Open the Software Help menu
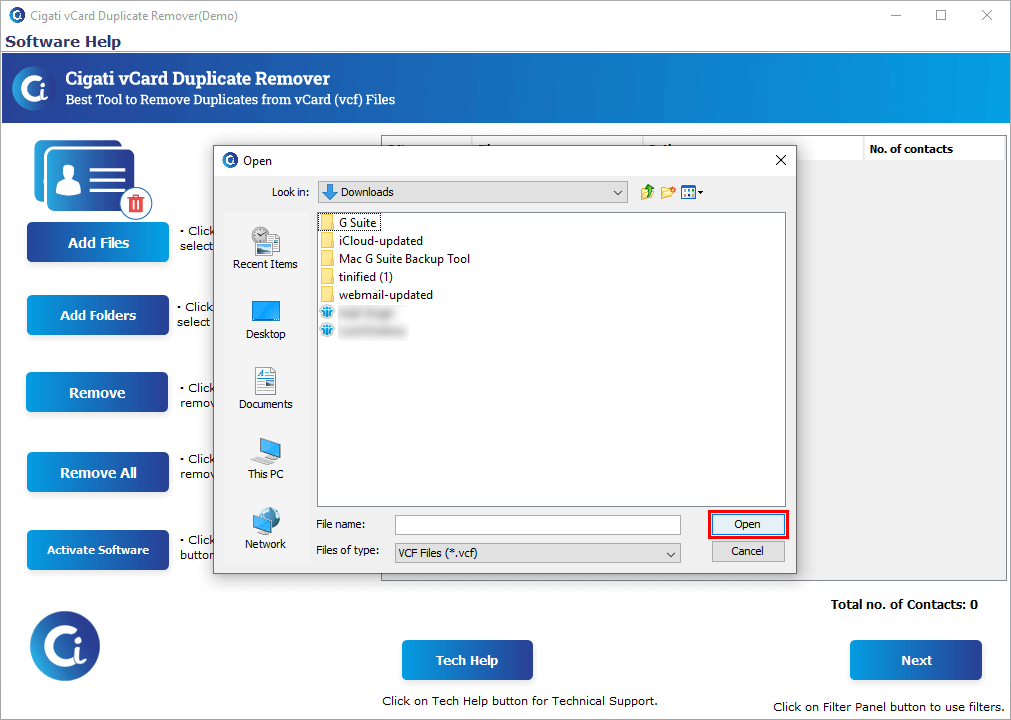 (63, 41)
